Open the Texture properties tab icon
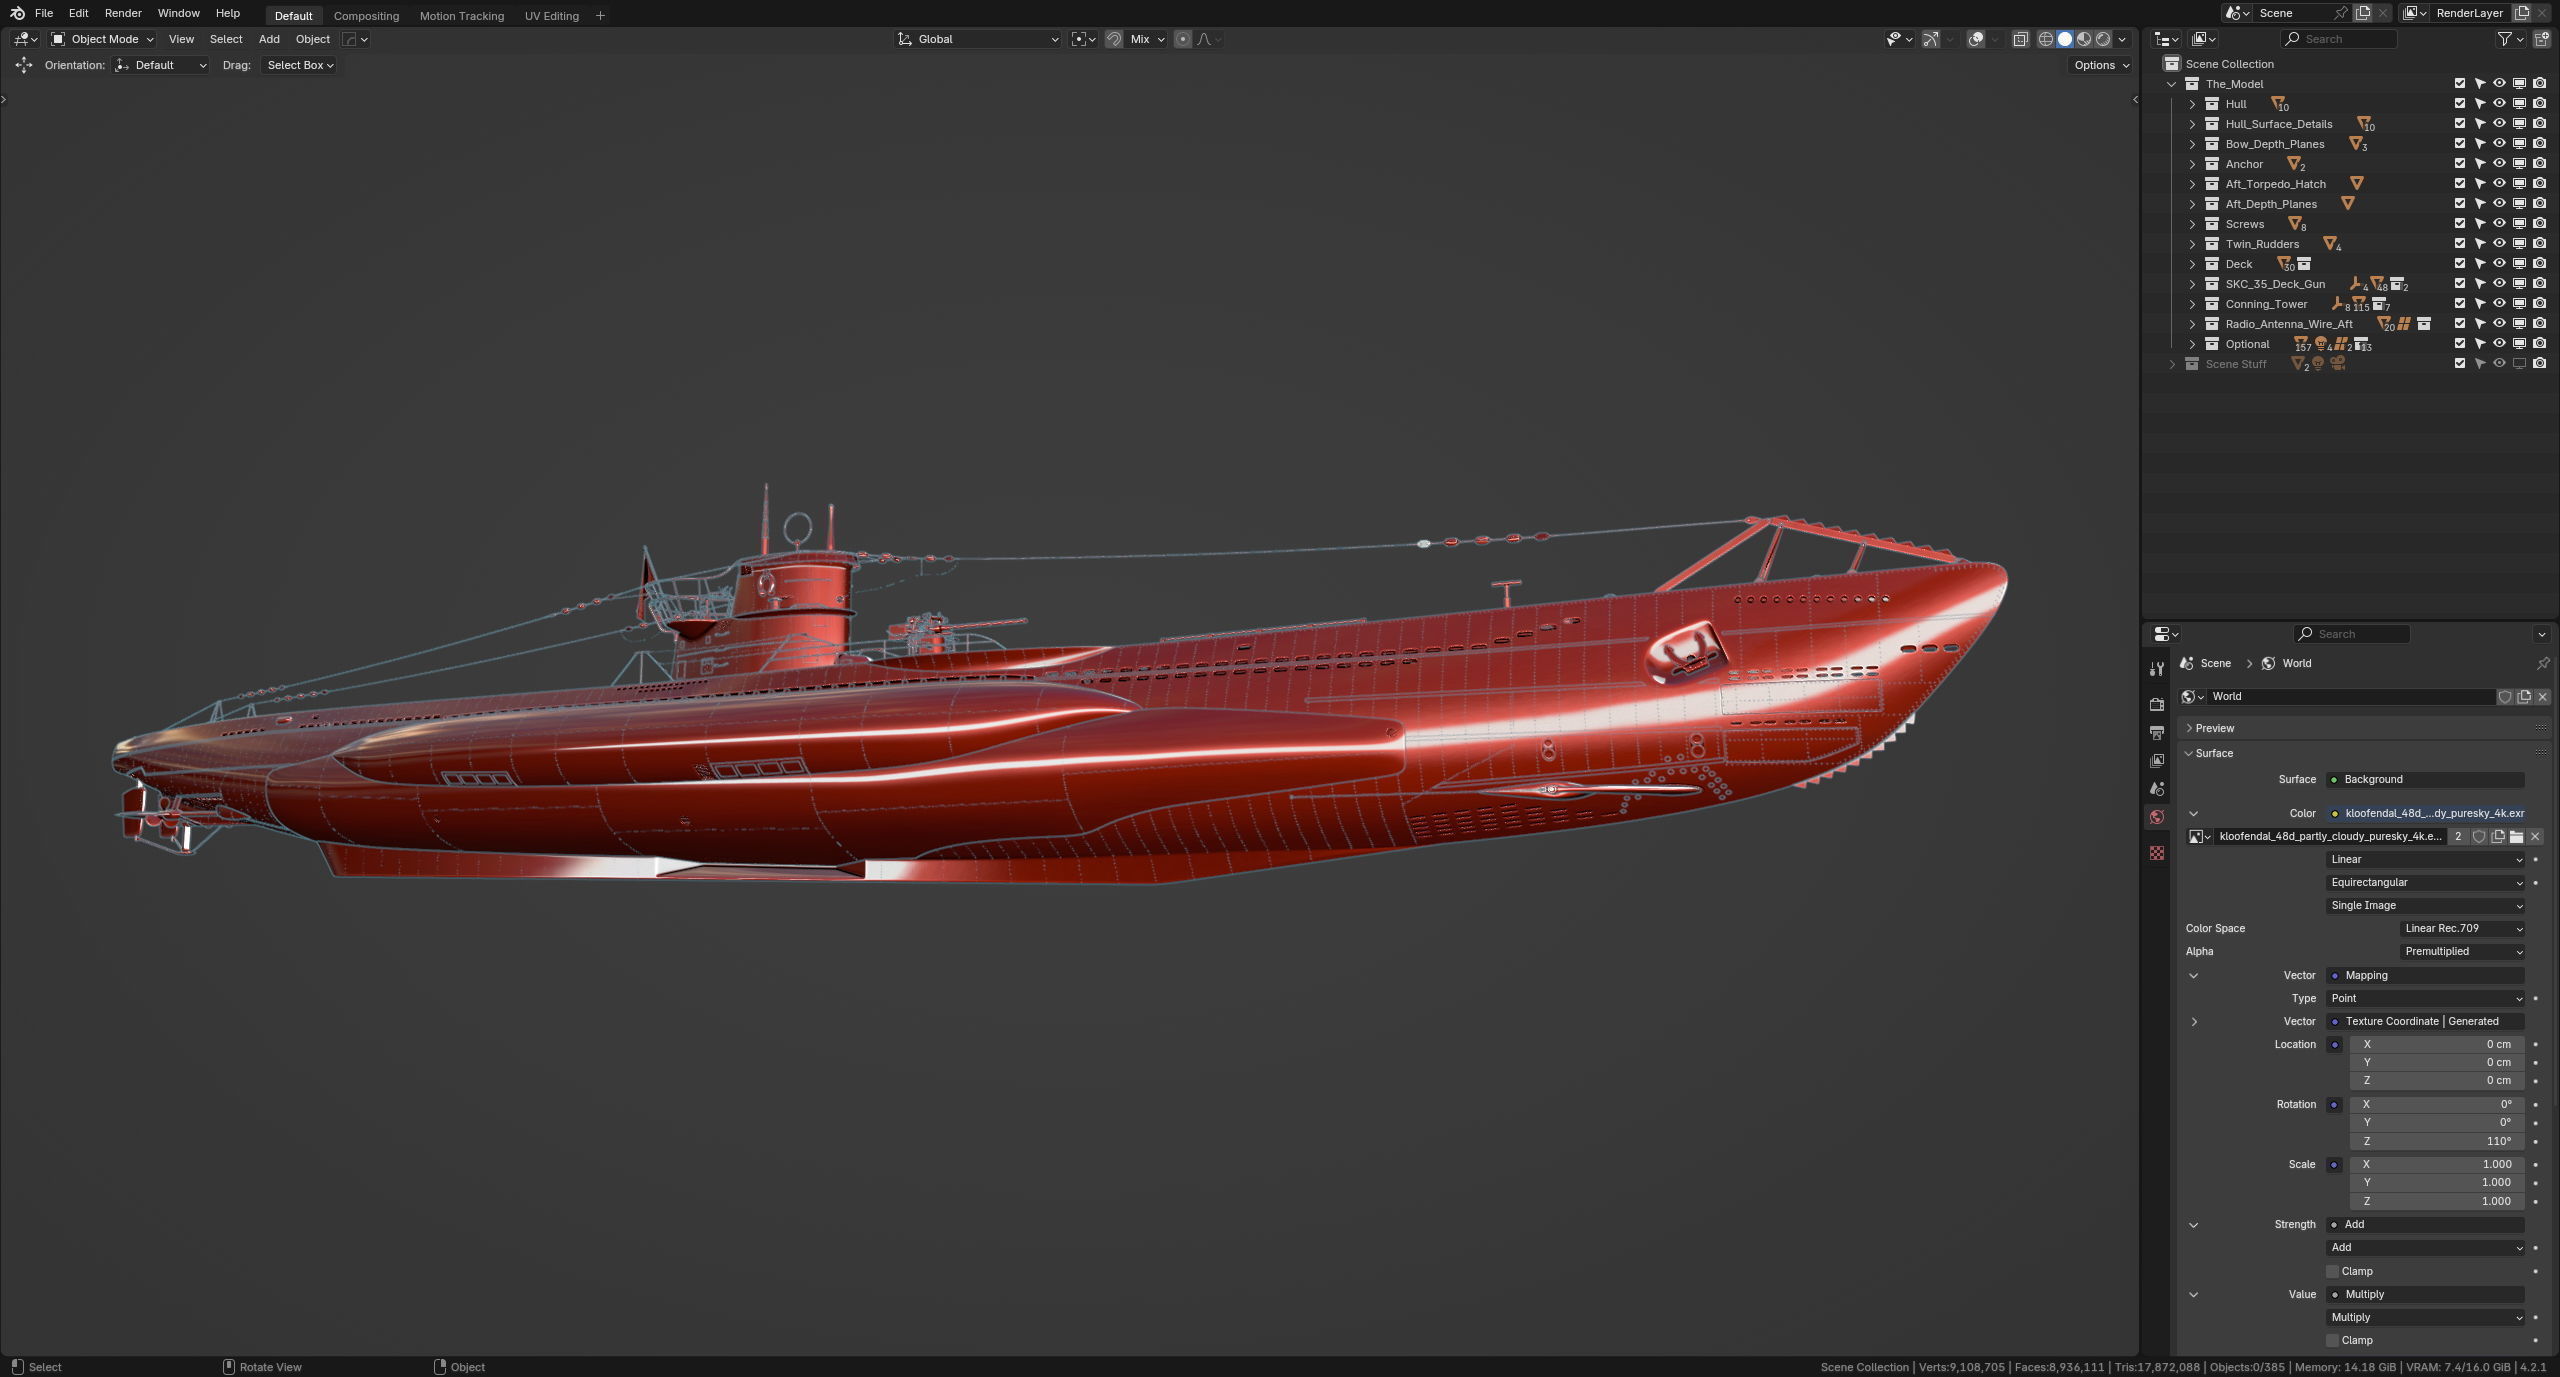Screen dimensions: 2560x1377 [x=2157, y=852]
